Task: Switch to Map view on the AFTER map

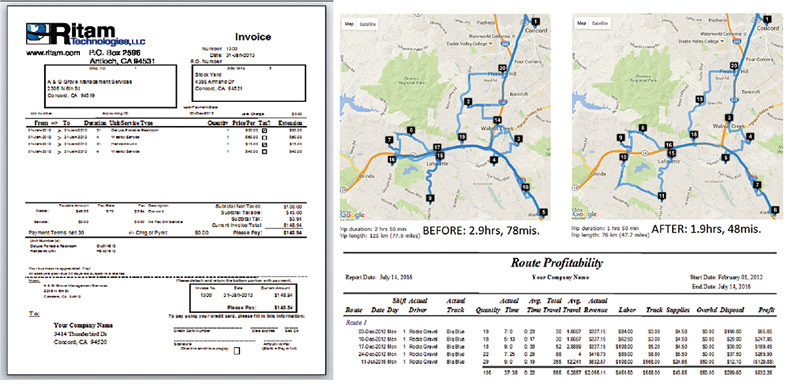Action: [x=582, y=23]
